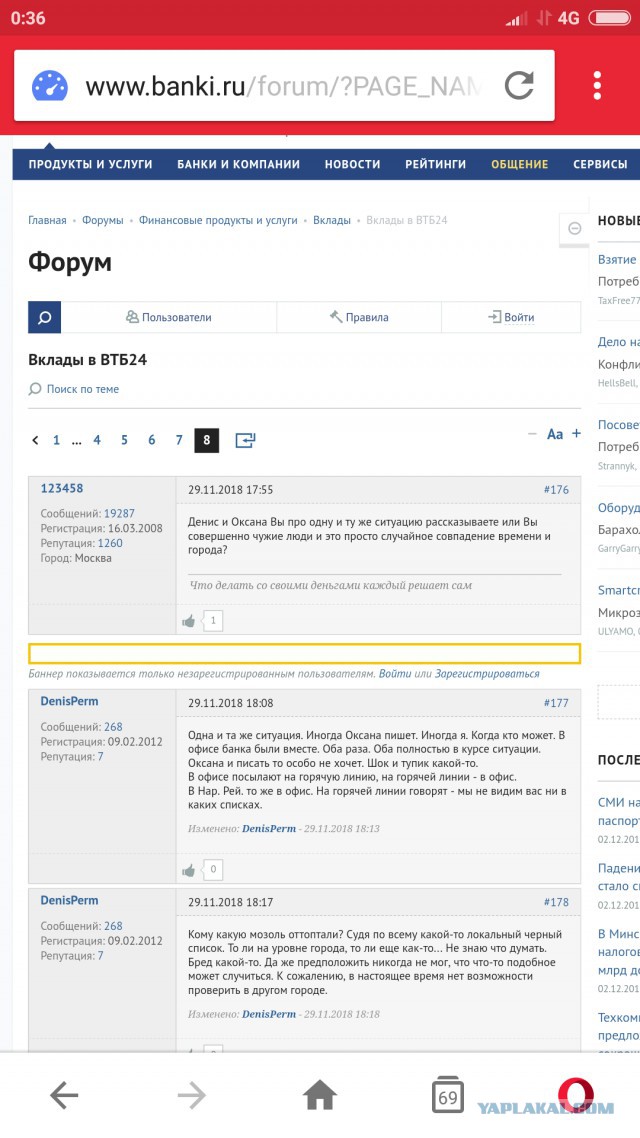The width and height of the screenshot is (640, 1138).
Task: Go to pagination page 4
Action: (x=97, y=440)
